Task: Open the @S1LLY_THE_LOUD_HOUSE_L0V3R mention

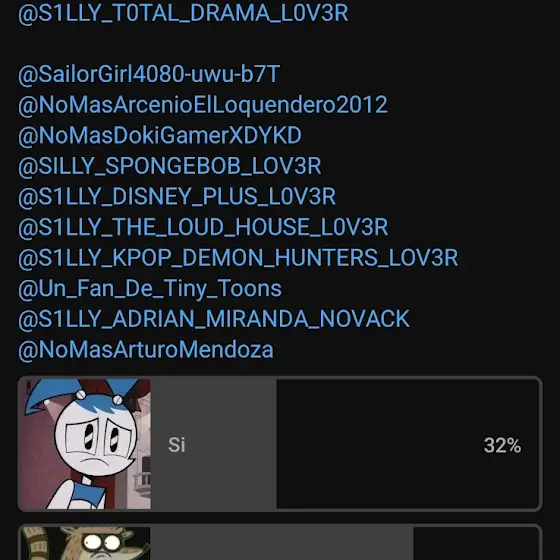Action: point(203,228)
